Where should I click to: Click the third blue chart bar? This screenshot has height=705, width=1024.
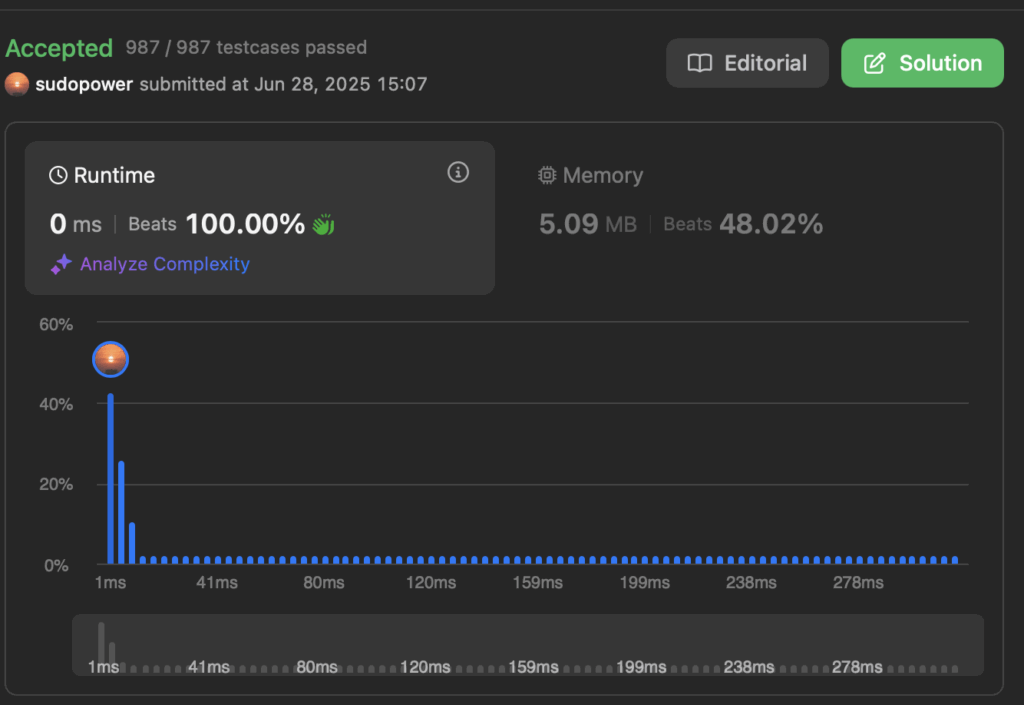132,543
